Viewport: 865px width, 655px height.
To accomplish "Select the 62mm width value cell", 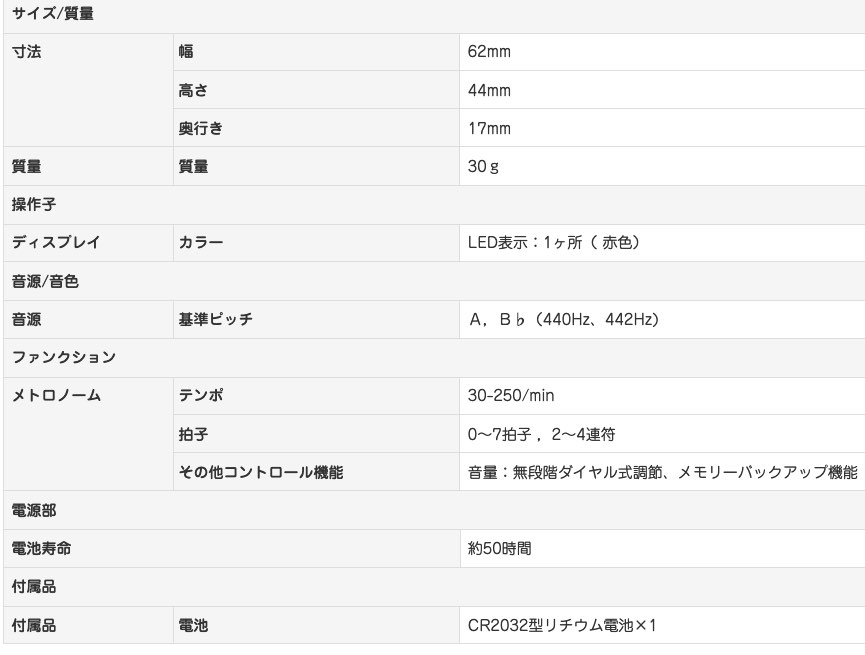I will point(662,52).
